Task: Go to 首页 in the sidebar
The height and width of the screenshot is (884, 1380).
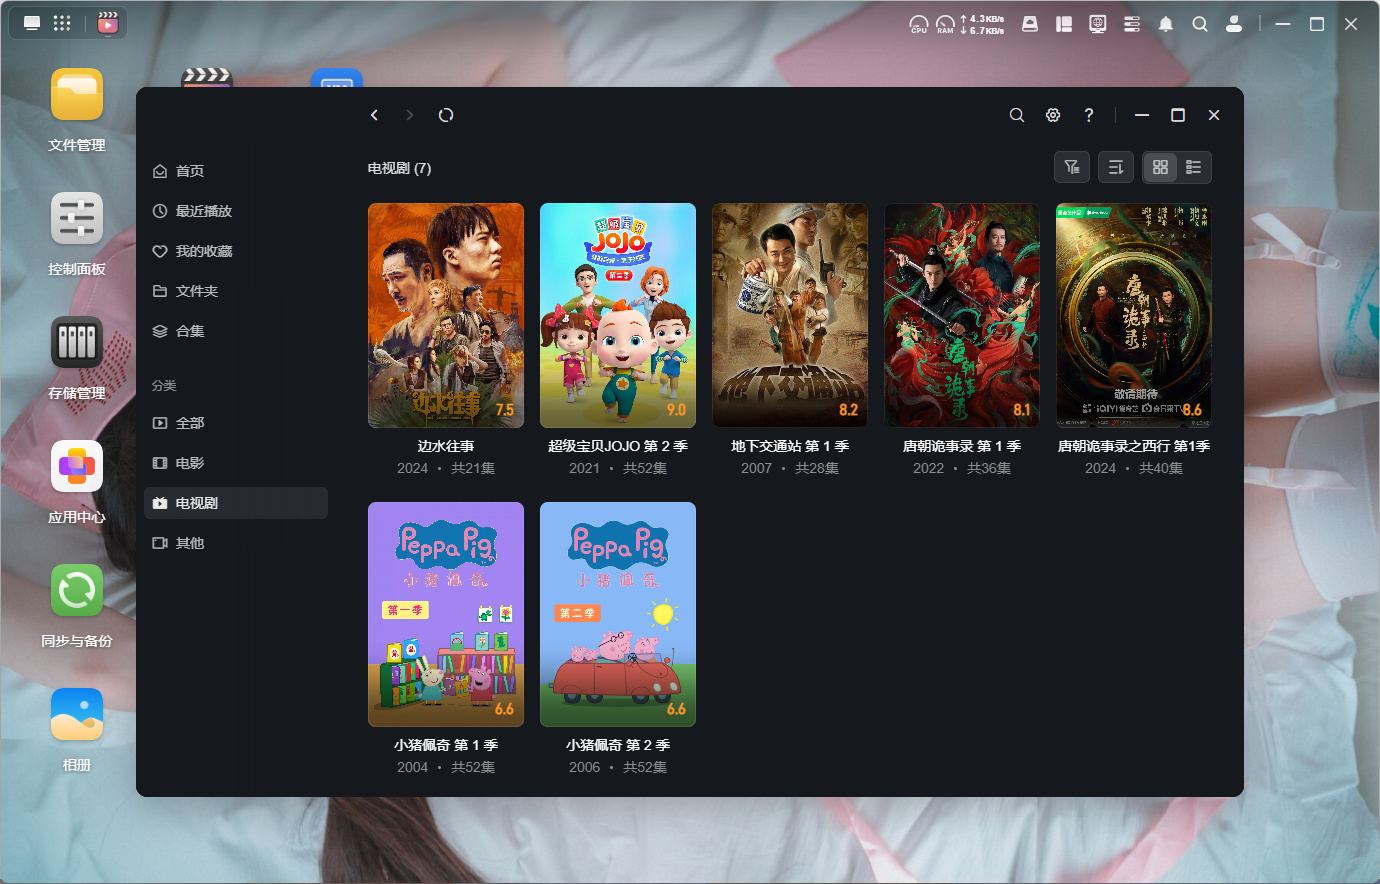Action: coord(236,171)
